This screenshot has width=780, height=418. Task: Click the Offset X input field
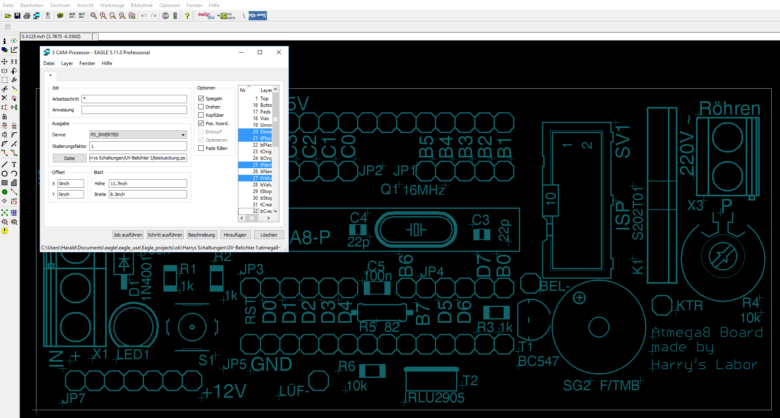coord(70,183)
